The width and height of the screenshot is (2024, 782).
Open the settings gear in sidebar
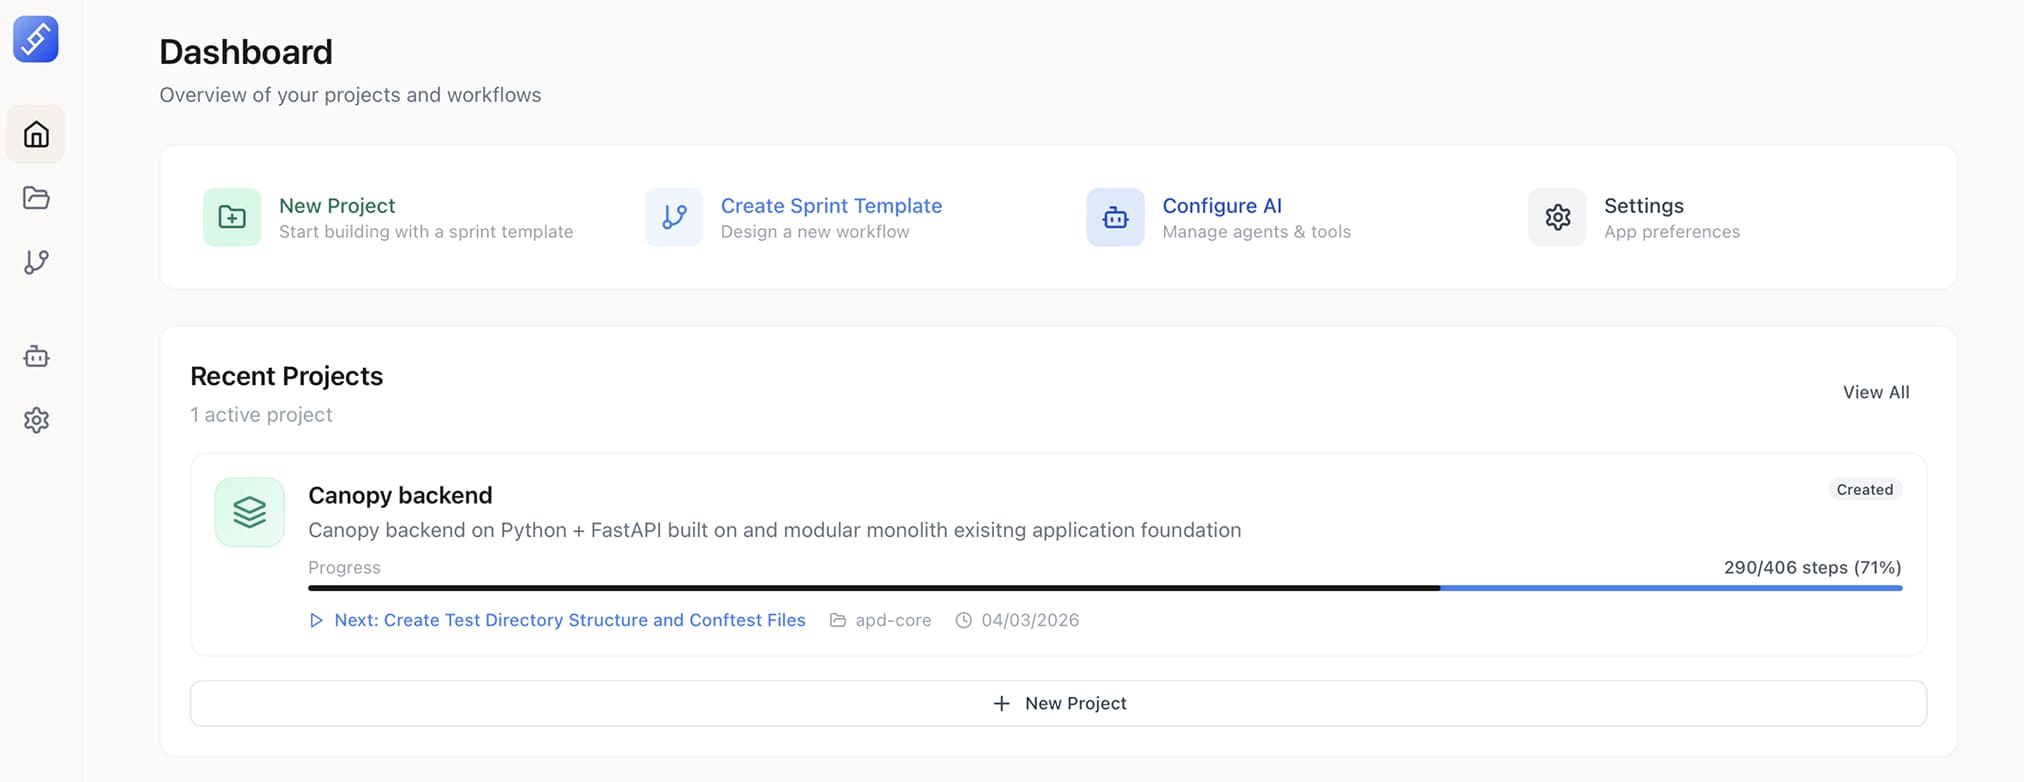36,420
